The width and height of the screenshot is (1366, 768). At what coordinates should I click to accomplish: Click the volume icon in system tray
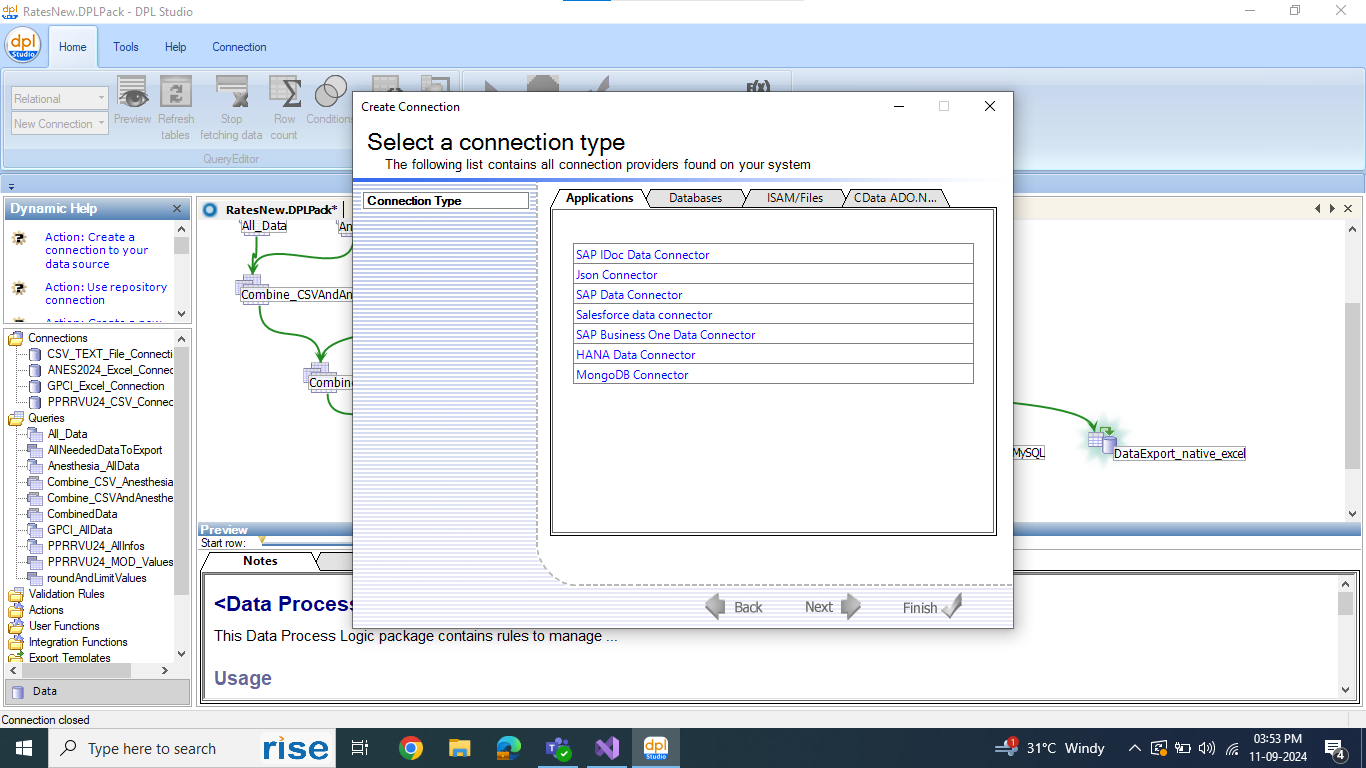point(1207,748)
